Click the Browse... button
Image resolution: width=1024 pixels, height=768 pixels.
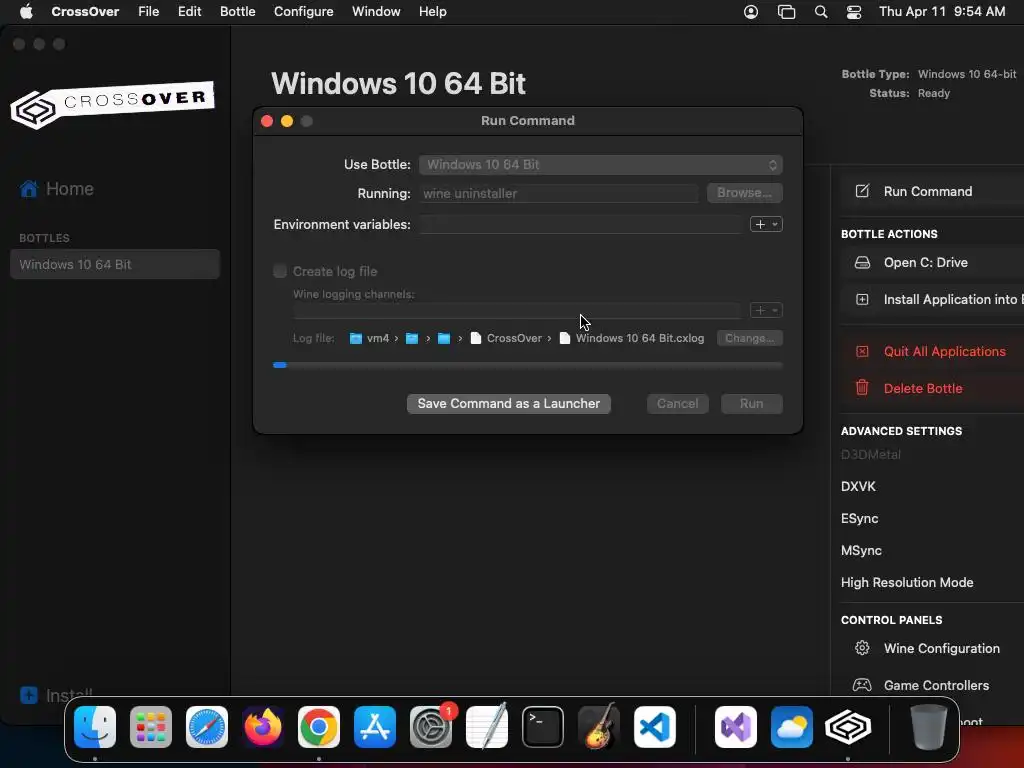[x=744, y=193]
